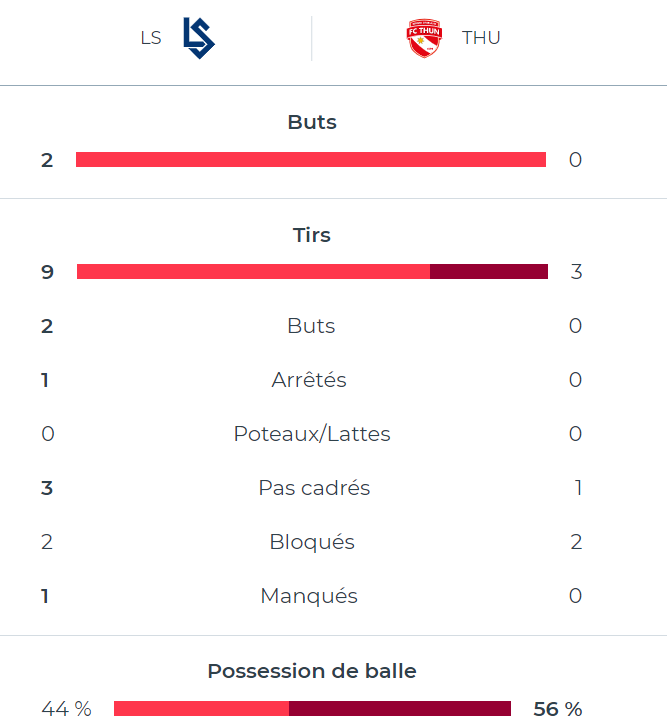Click the red goals progress bar
This screenshot has height=726, width=667.
311,160
